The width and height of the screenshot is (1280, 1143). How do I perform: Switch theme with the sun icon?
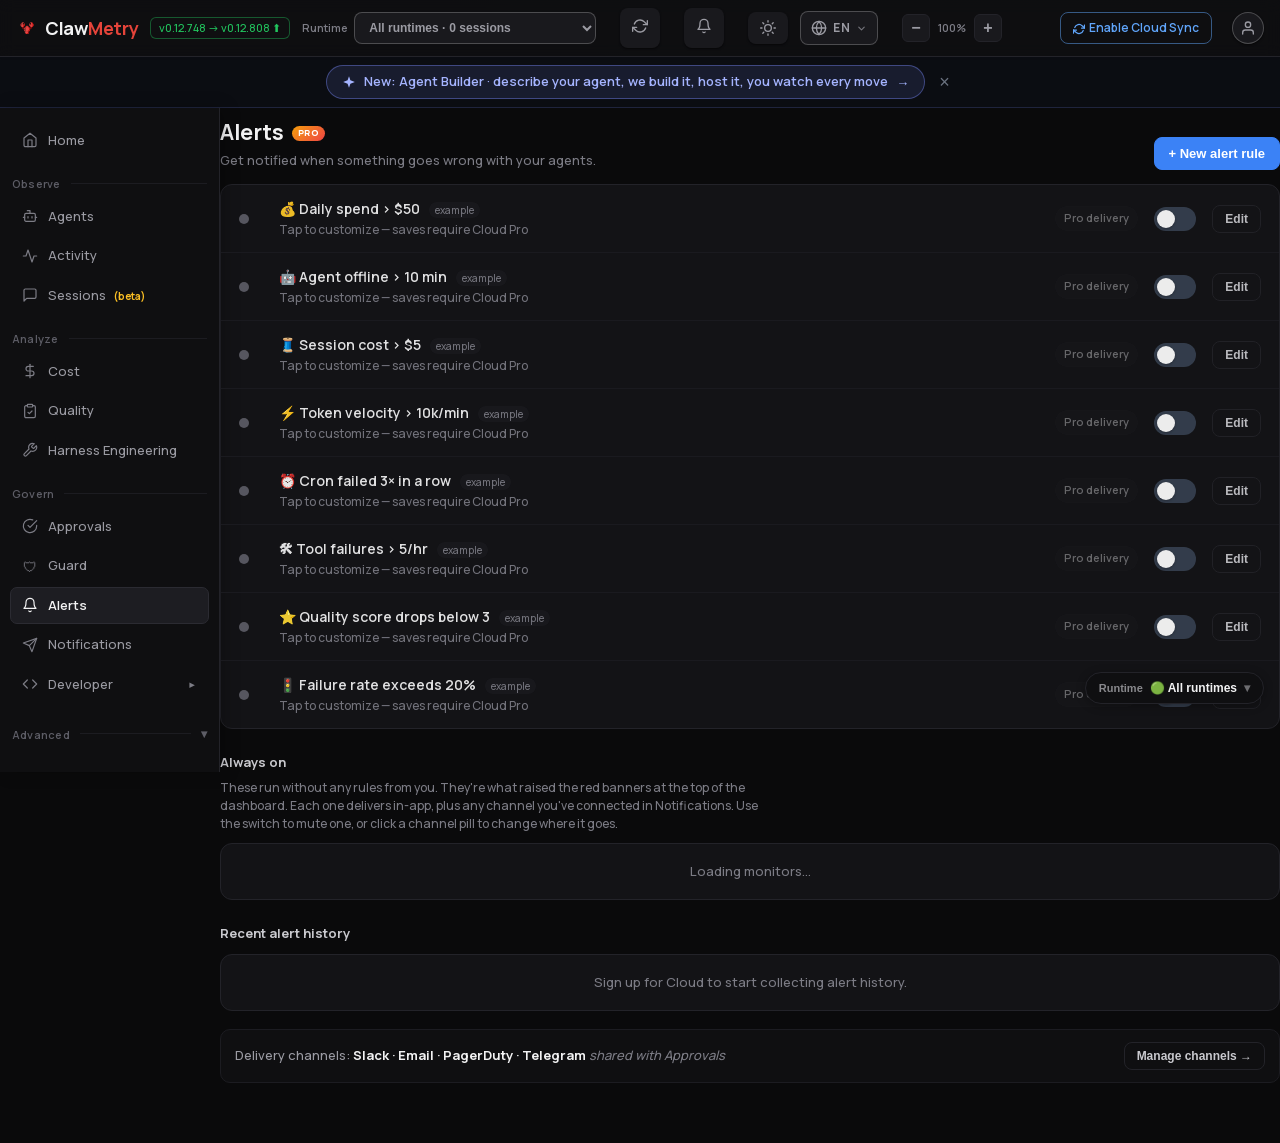point(768,28)
